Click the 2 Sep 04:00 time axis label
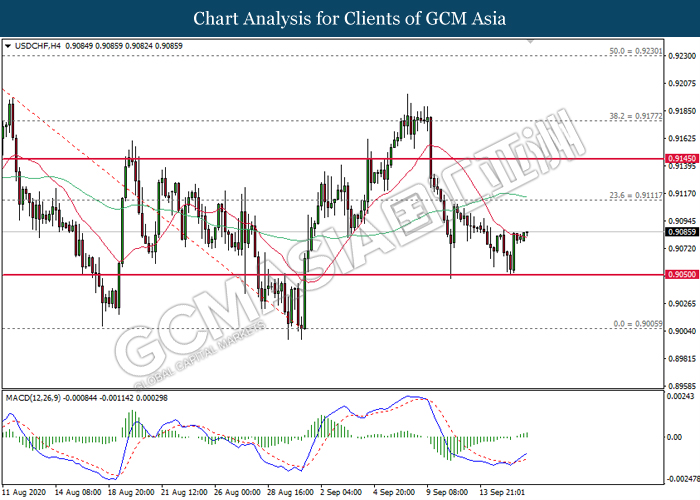The height and width of the screenshot is (500, 700). coord(340,492)
